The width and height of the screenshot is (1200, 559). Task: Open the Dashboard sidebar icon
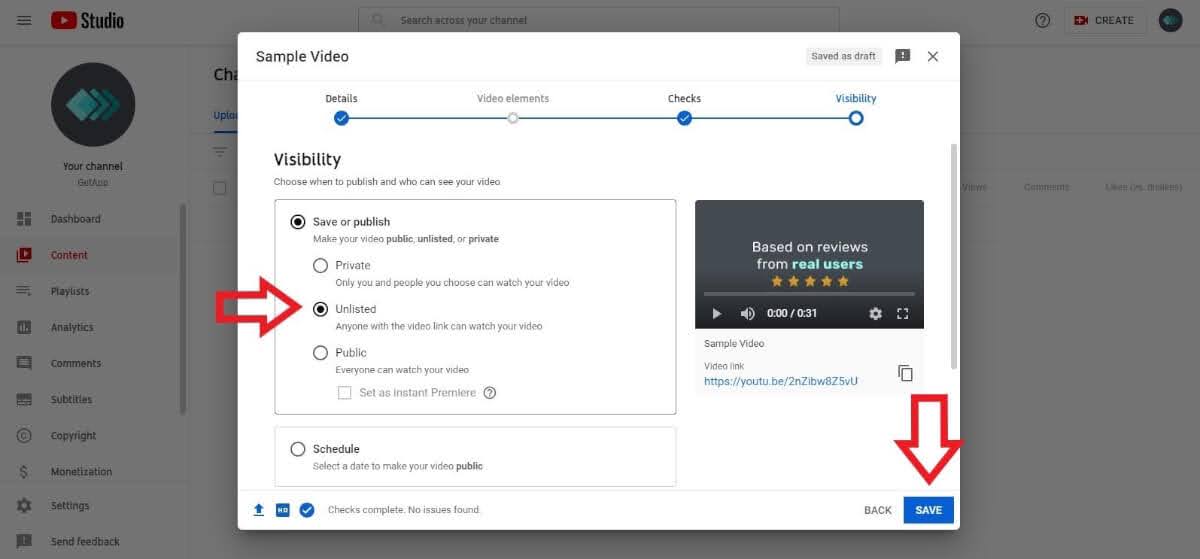click(x=24, y=219)
